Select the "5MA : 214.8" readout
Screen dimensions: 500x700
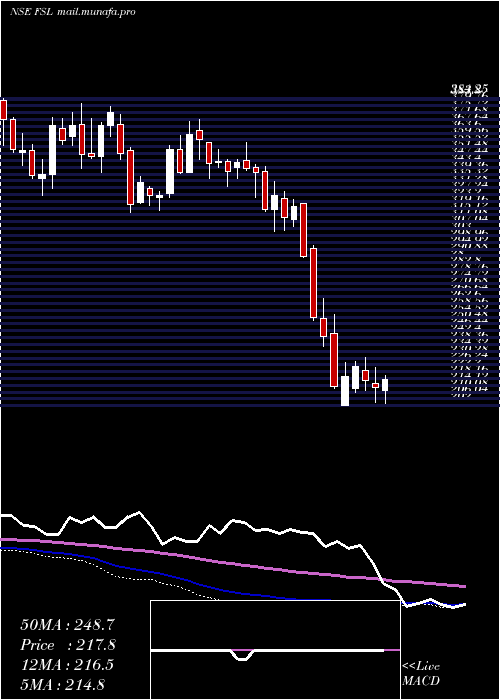[62, 684]
